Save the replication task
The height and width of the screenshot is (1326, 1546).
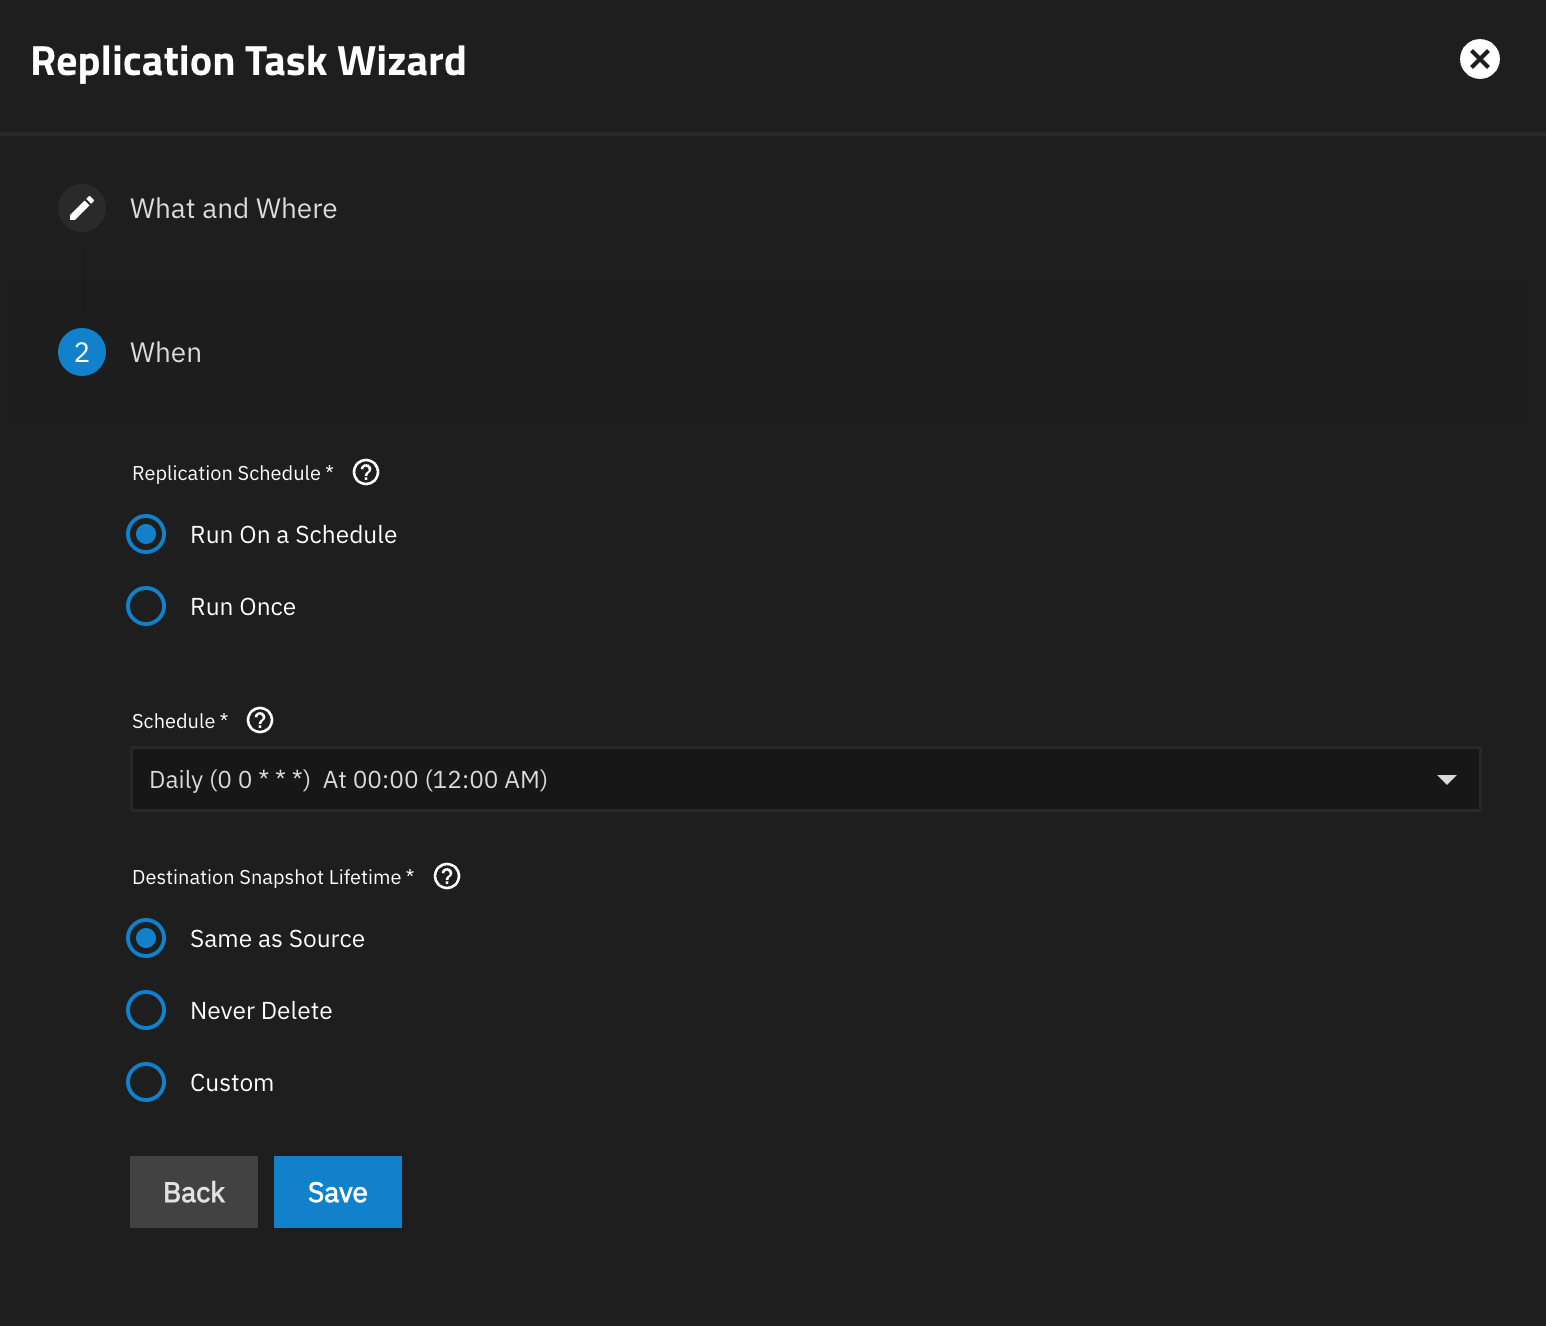(337, 1191)
